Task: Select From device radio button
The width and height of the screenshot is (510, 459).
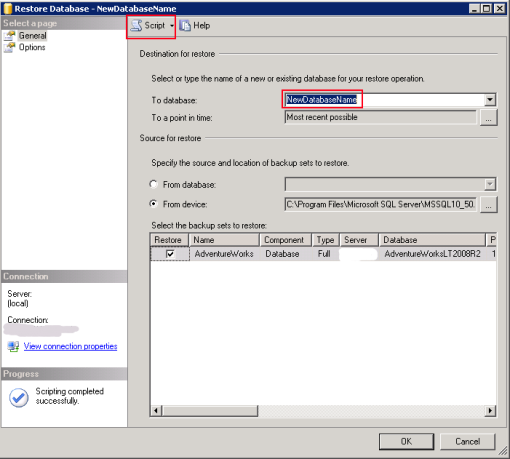Action: [153, 204]
